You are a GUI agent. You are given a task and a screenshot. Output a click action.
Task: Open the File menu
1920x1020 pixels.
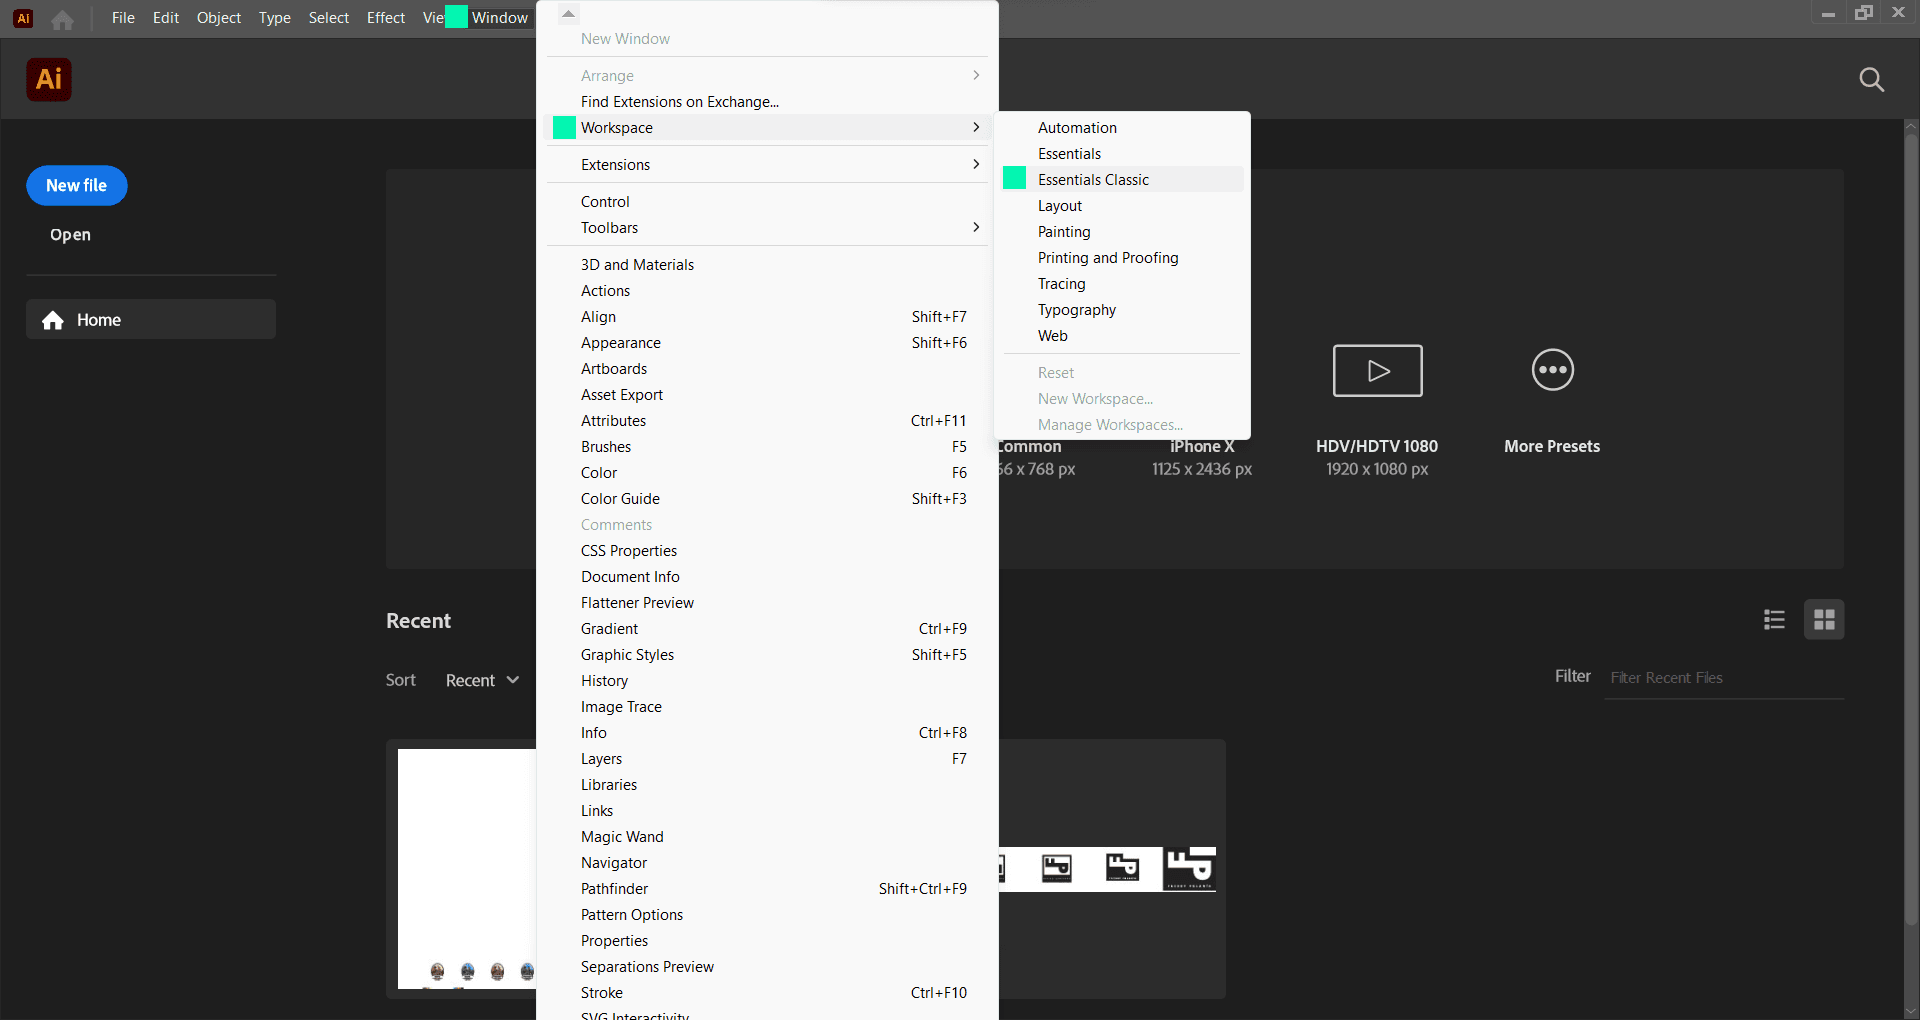point(123,18)
